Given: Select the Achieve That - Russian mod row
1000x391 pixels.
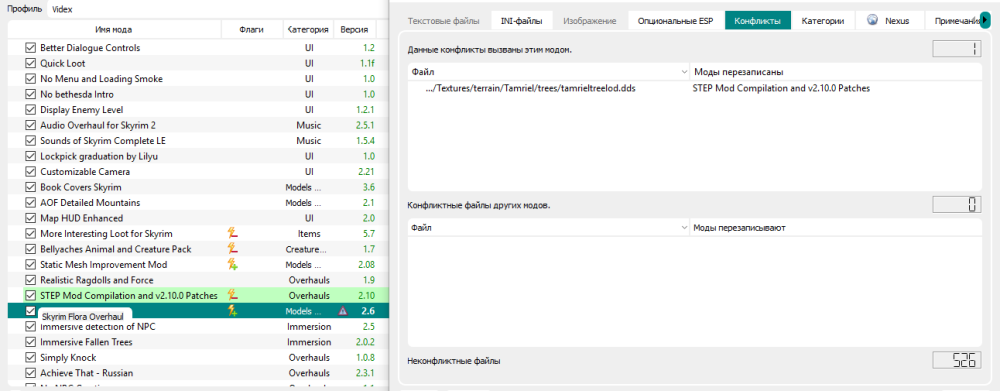Looking at the screenshot, I should click(x=198, y=373).
